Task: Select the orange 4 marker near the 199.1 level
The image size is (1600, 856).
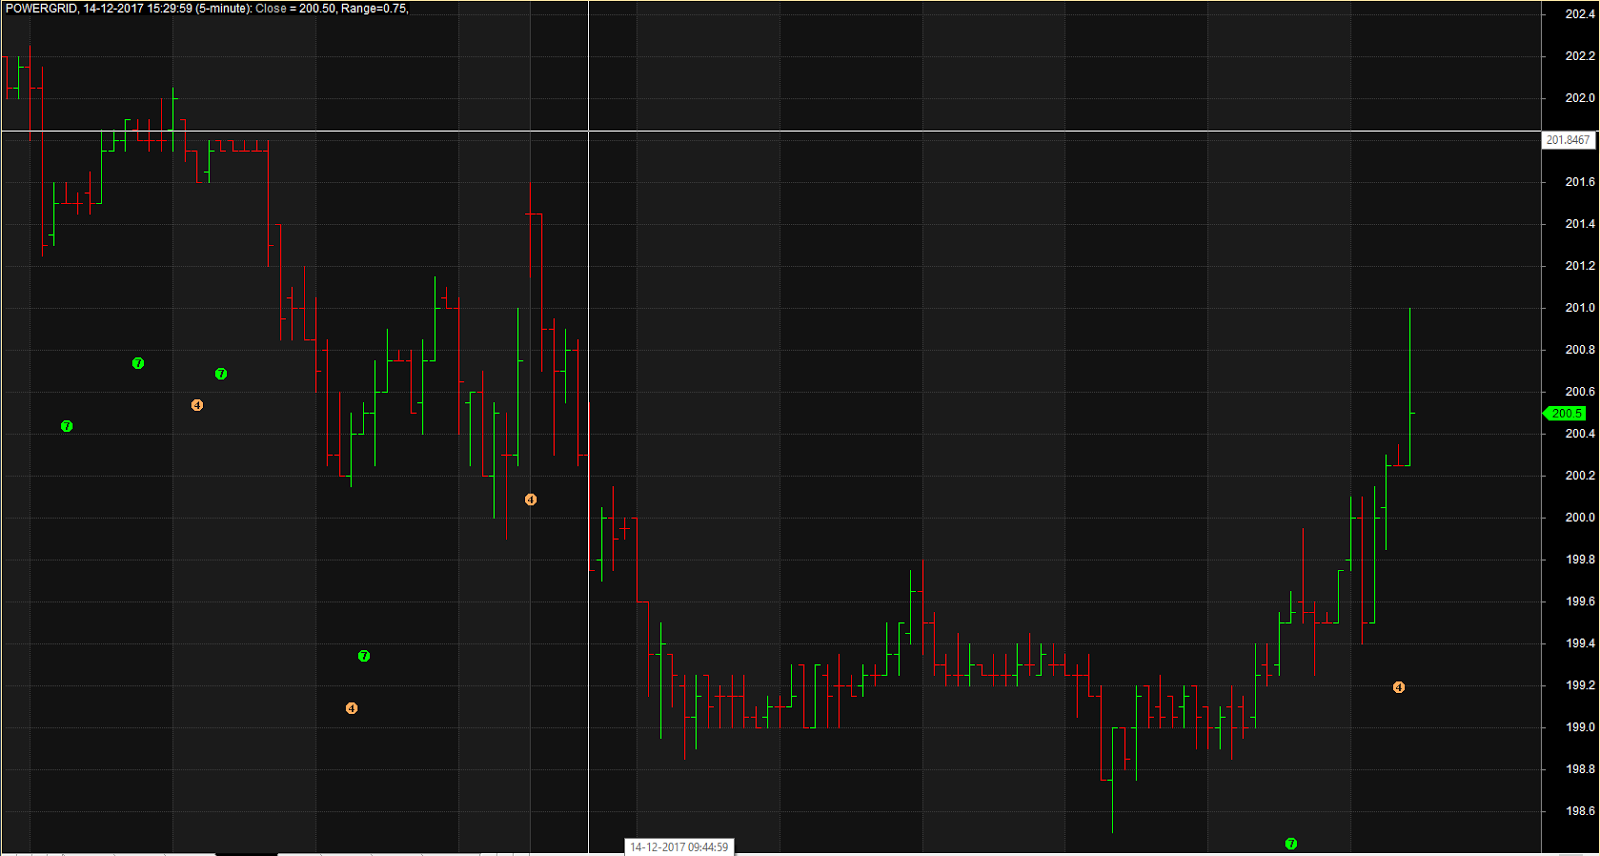Action: click(352, 708)
